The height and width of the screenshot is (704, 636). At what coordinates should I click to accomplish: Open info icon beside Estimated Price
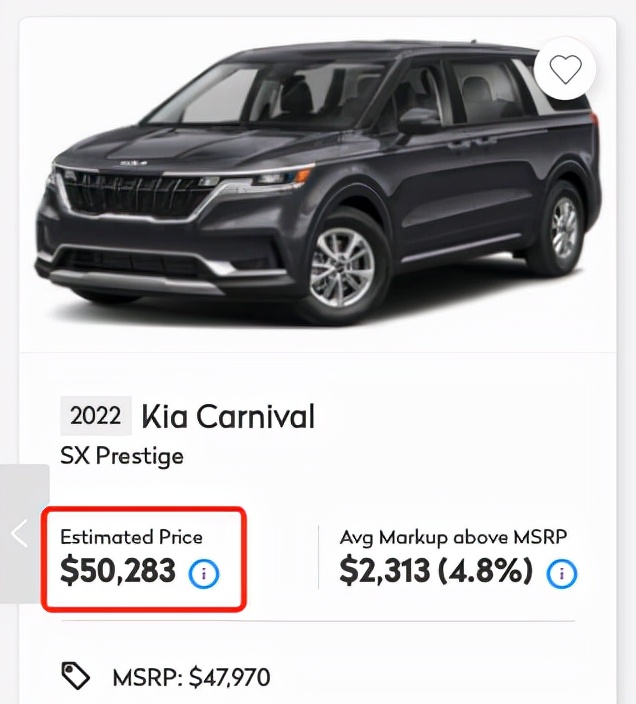pyautogui.click(x=204, y=573)
